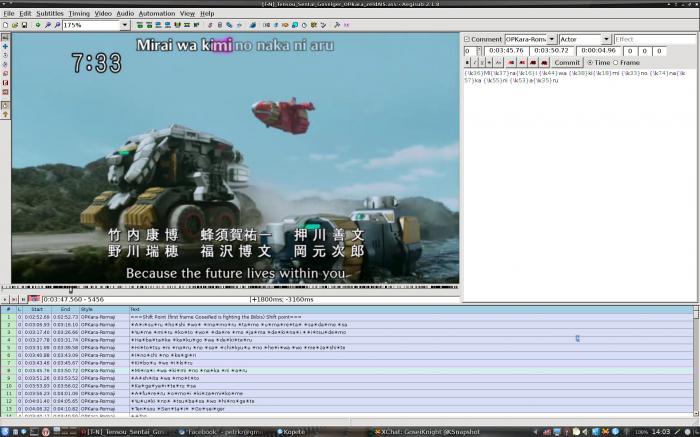Click the Jump To green arrow icon
The image size is (700, 437).
click(x=38, y=25)
